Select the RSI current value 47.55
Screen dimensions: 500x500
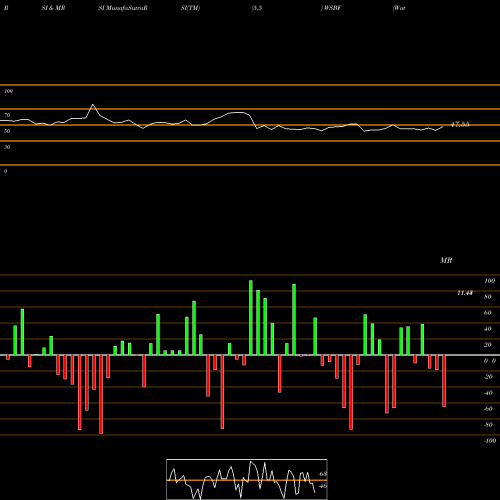pyautogui.click(x=460, y=124)
